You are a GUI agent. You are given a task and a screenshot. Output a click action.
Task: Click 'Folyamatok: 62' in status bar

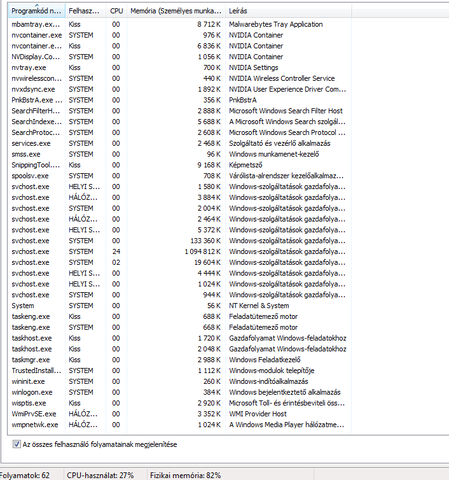point(24,475)
